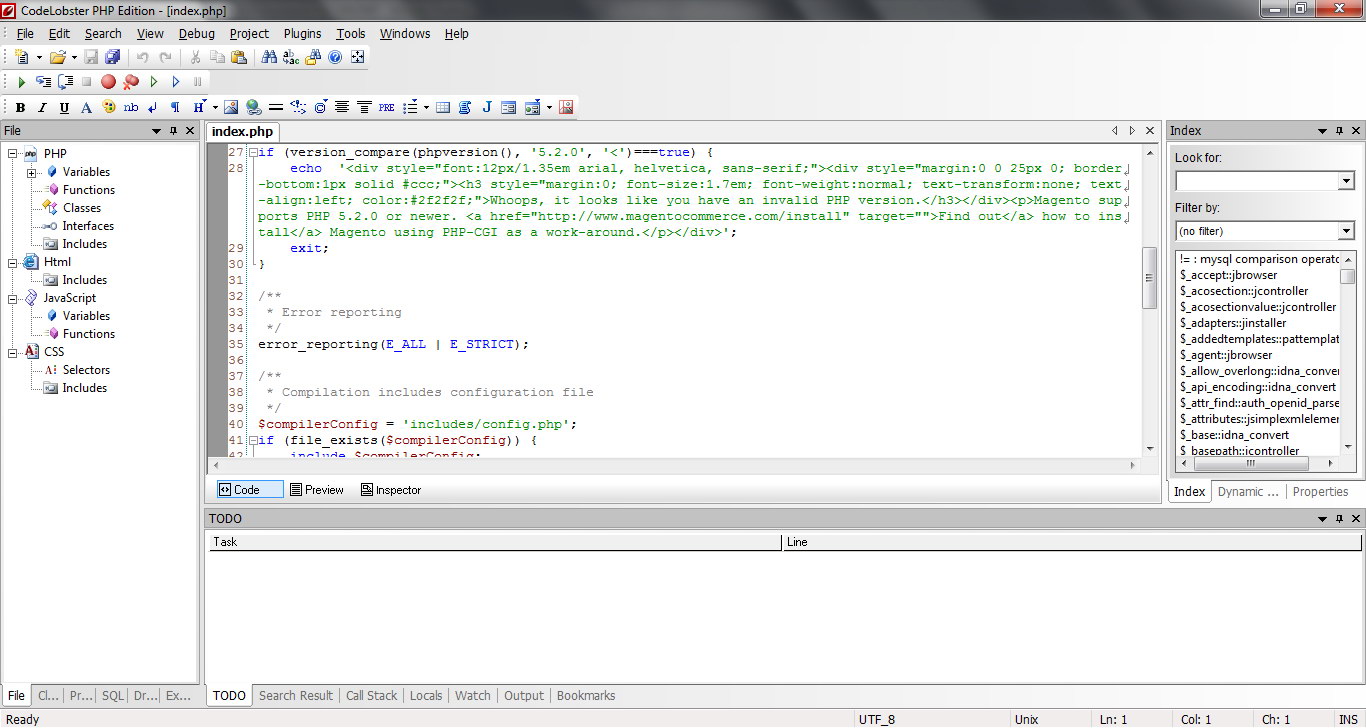
Task: Switch to the Search Result tab
Action: click(296, 695)
